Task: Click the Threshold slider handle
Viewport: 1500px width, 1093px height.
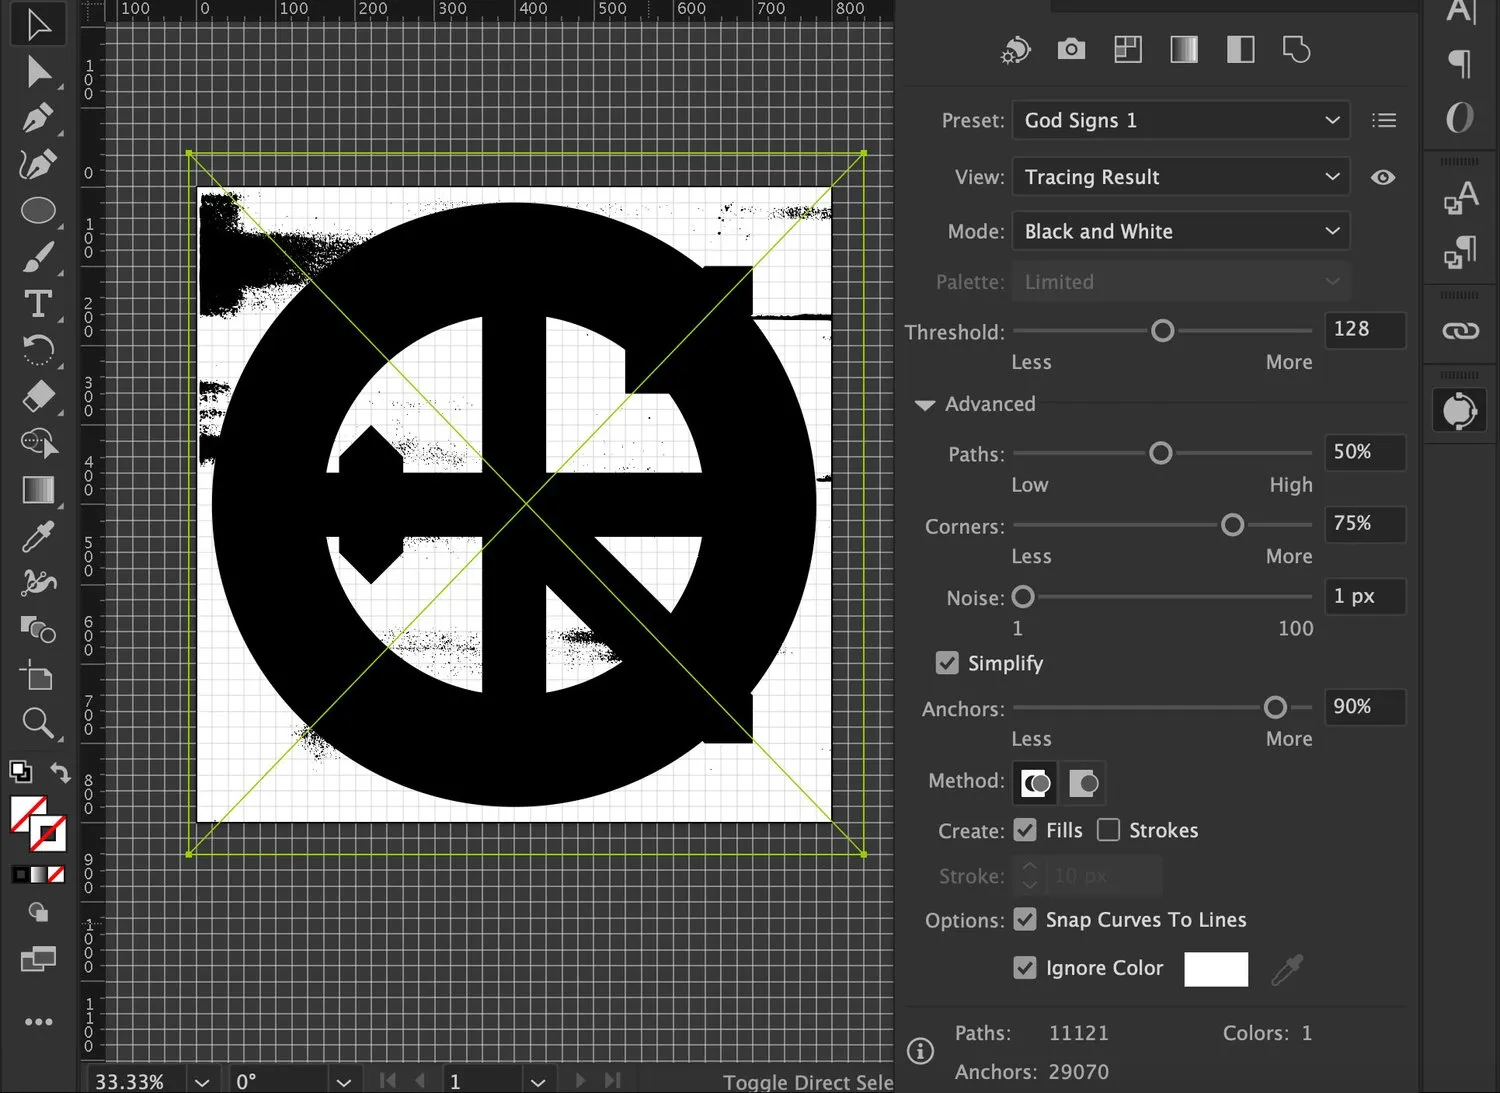Action: 1162,331
